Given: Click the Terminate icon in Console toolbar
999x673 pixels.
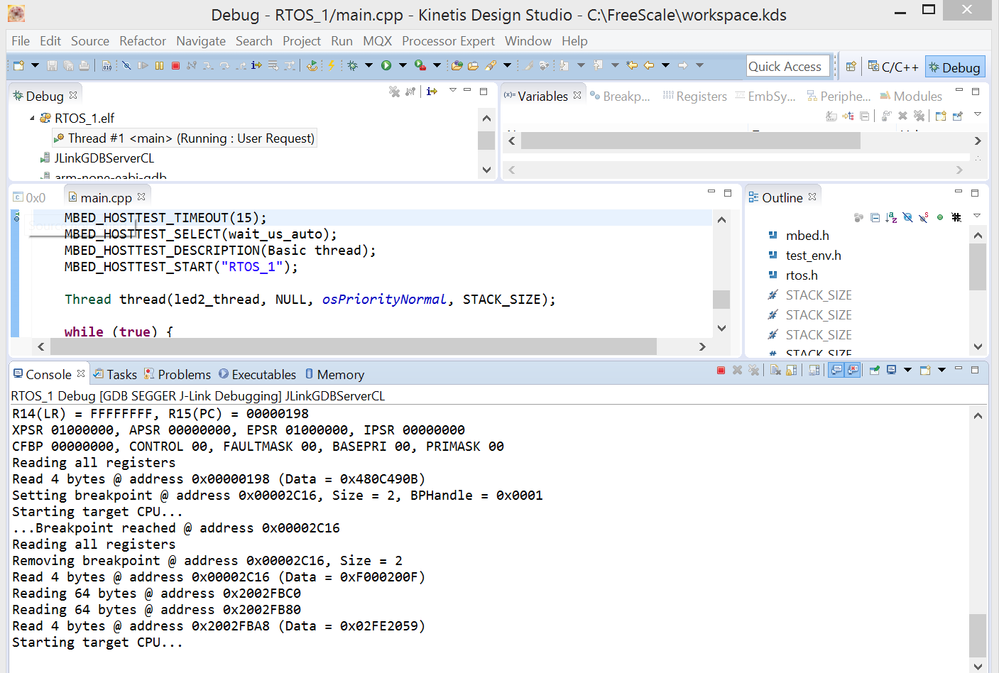Looking at the screenshot, I should [720, 371].
